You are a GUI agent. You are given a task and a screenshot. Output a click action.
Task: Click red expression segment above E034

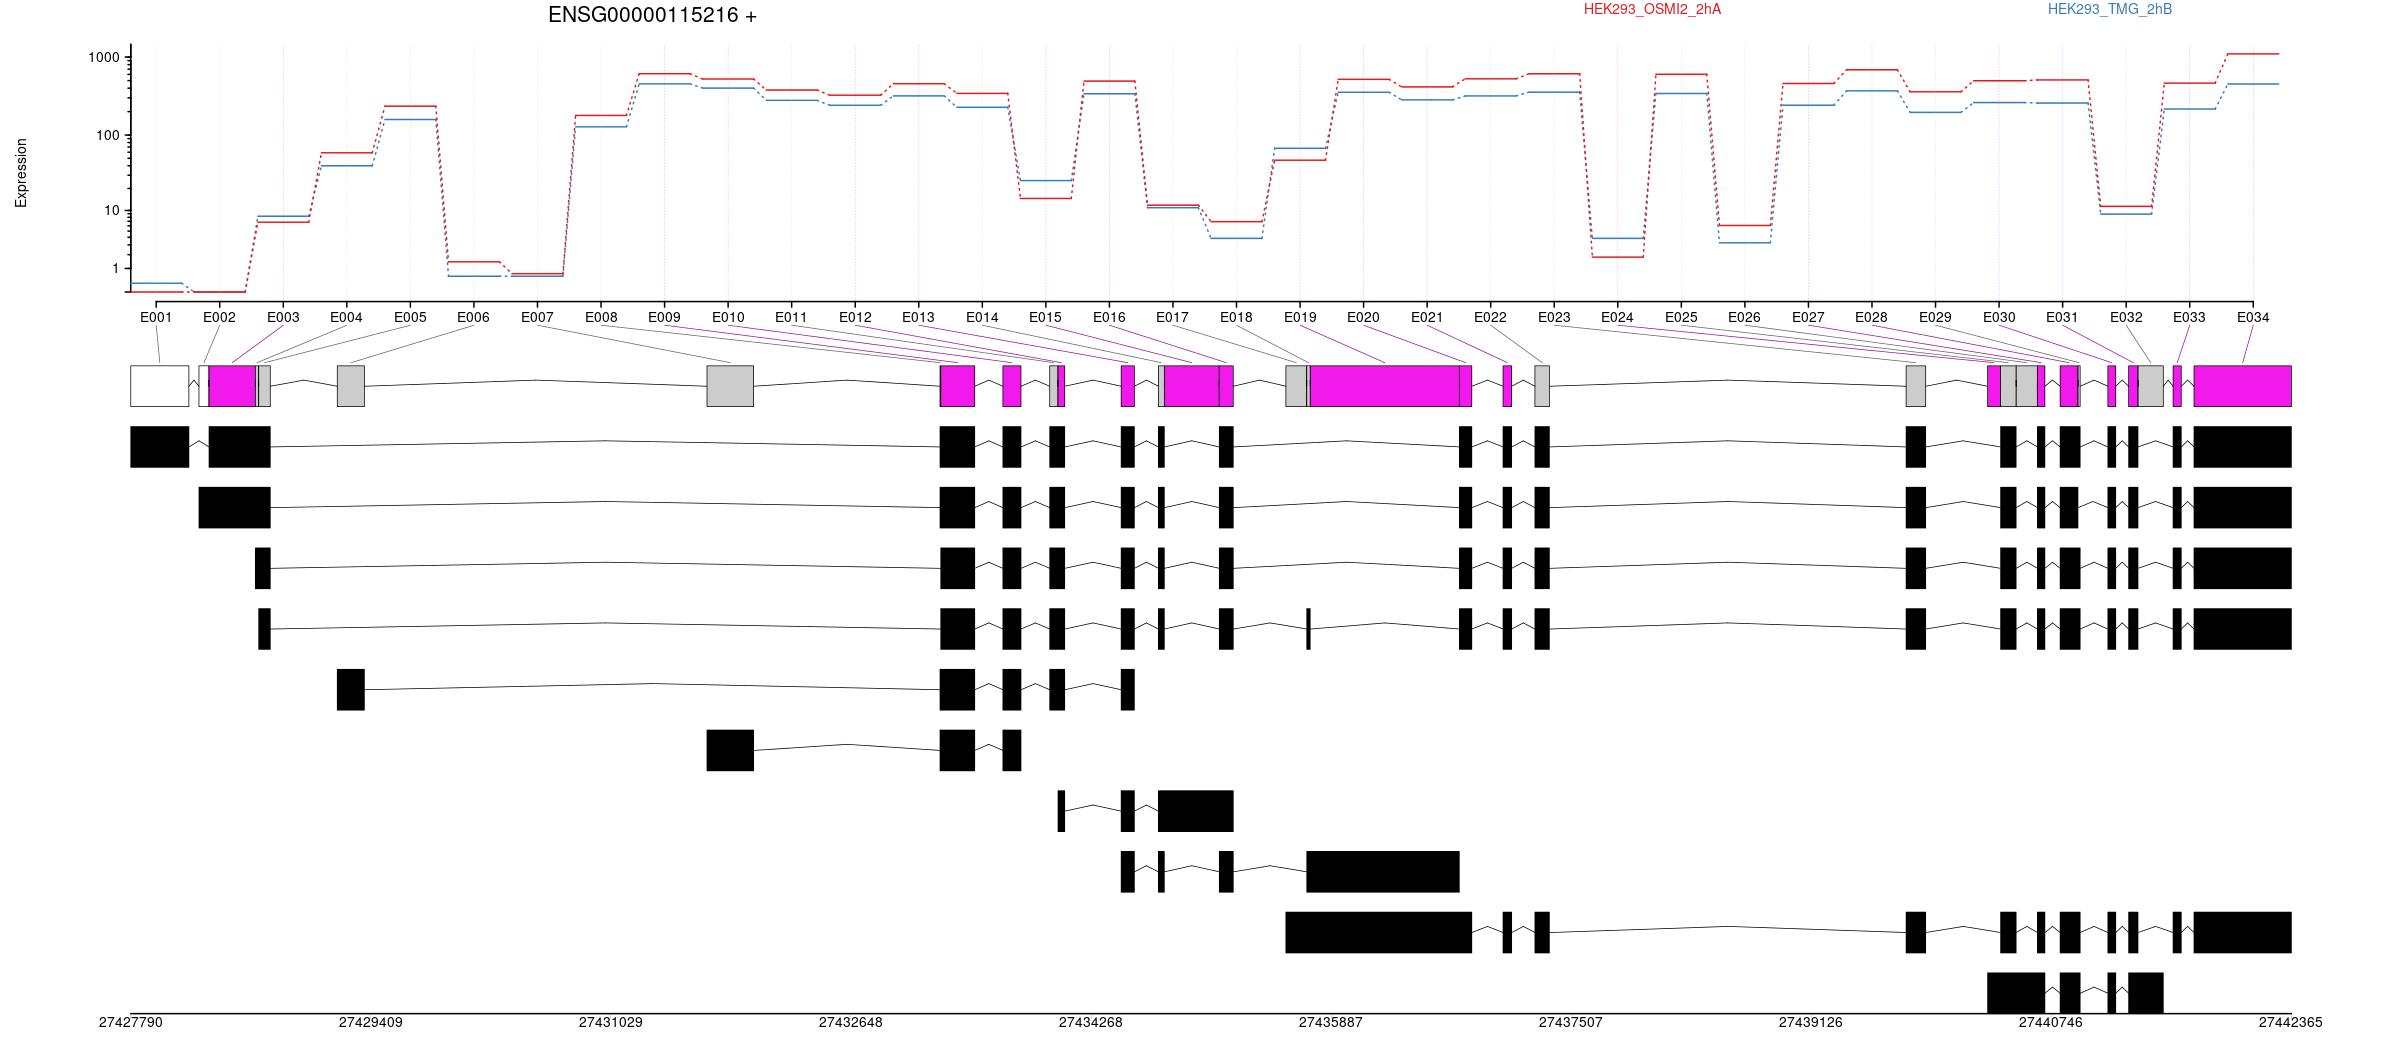2253,54
